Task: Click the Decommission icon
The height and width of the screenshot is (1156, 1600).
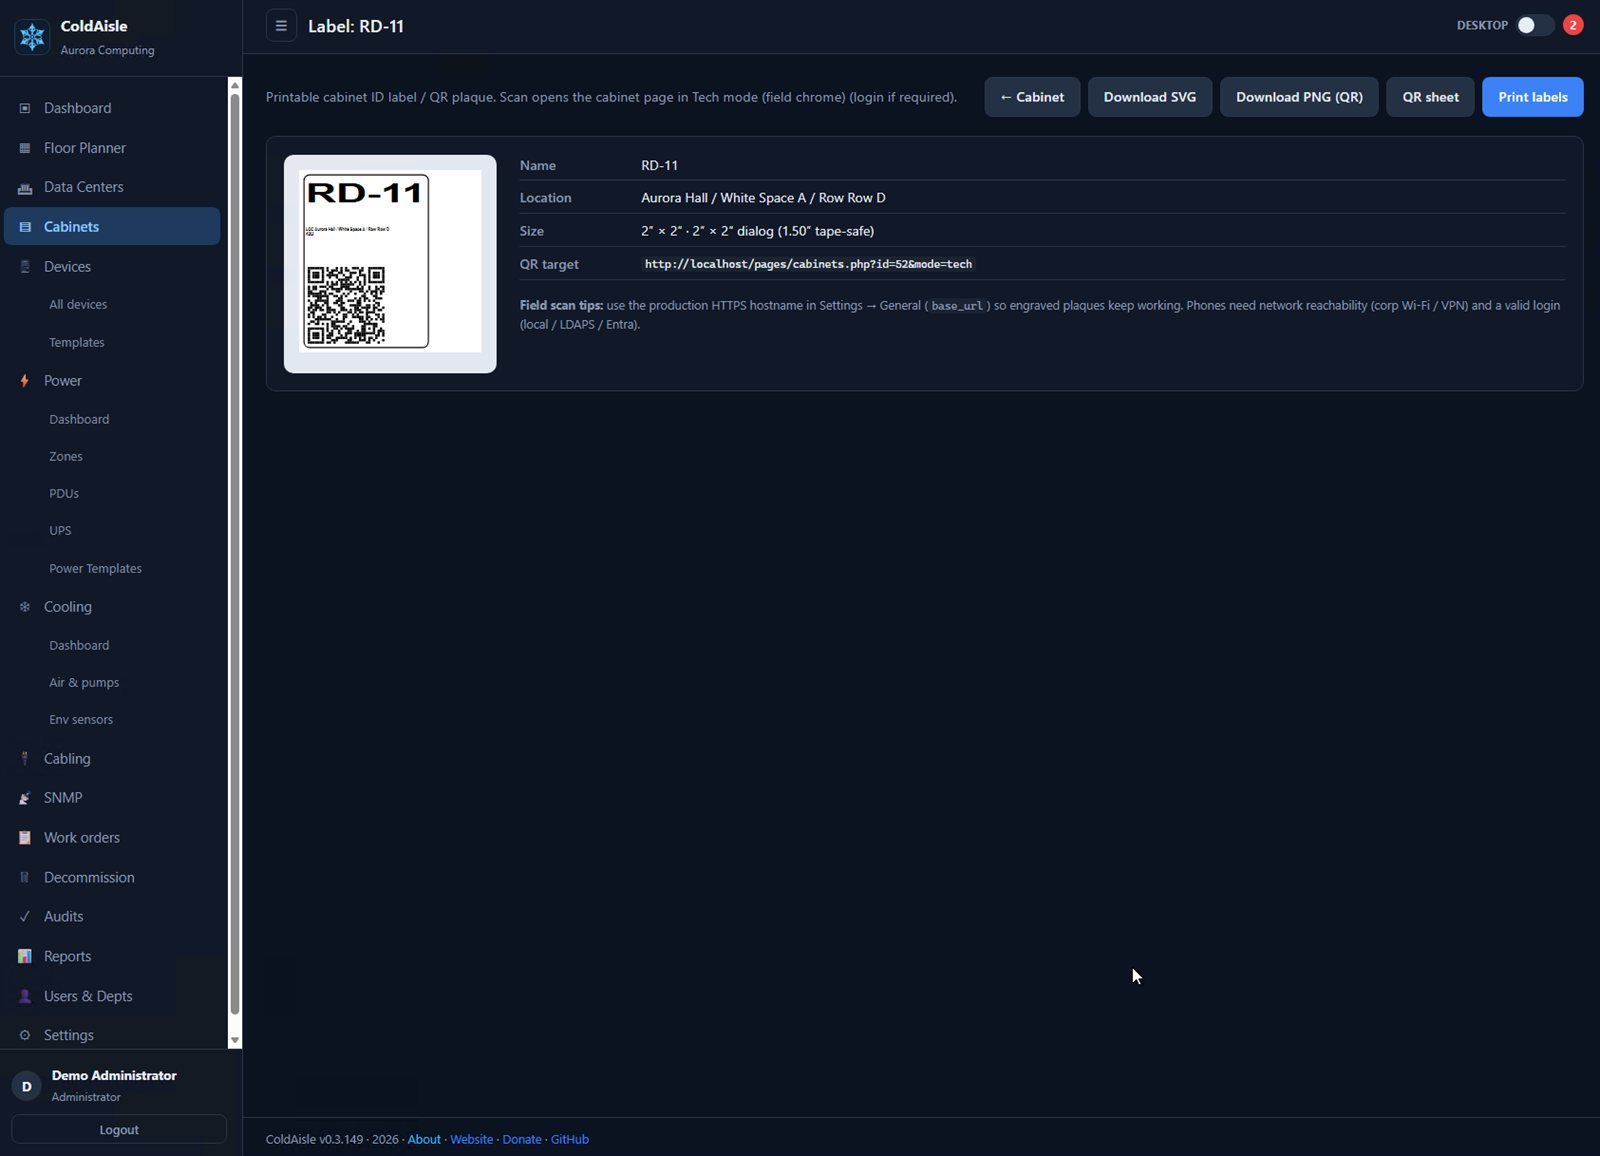Action: click(x=25, y=878)
